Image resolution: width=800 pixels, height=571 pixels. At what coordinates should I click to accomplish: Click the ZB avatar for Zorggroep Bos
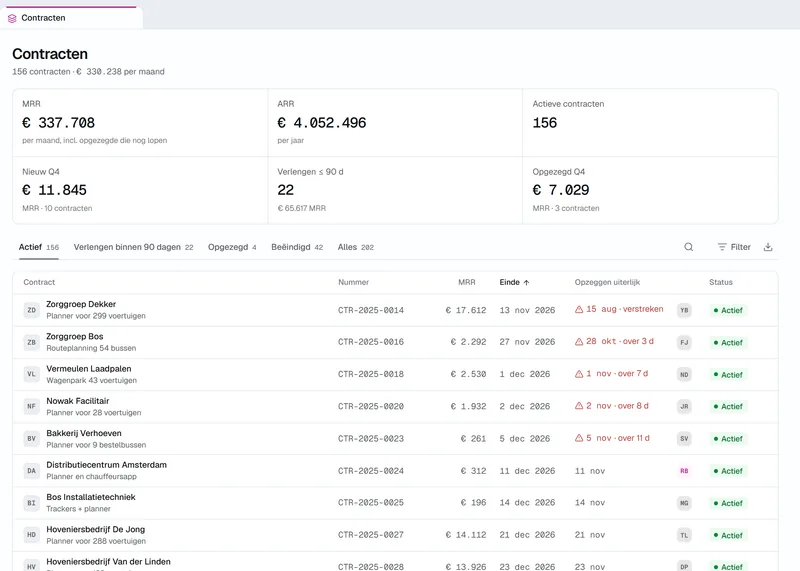click(32, 342)
